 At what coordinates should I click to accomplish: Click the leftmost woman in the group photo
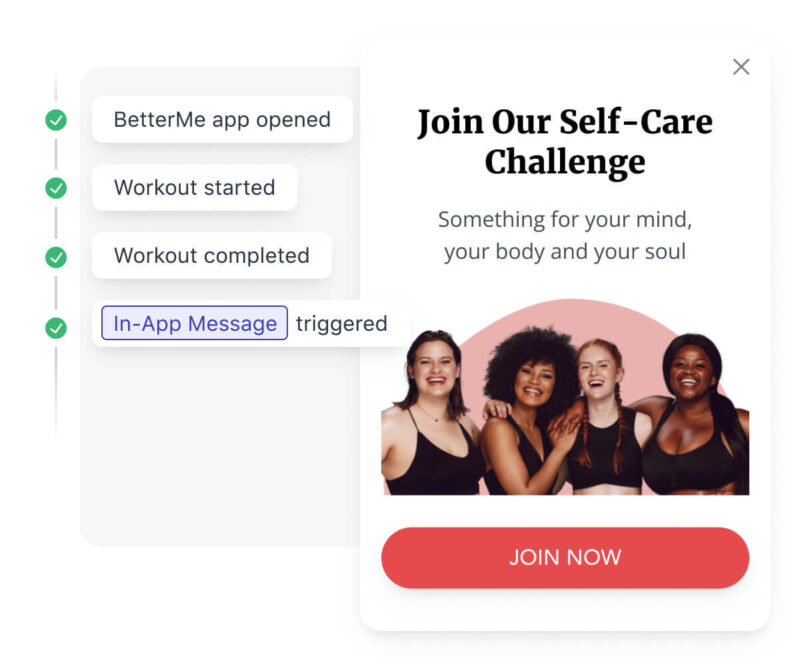pyautogui.click(x=431, y=413)
